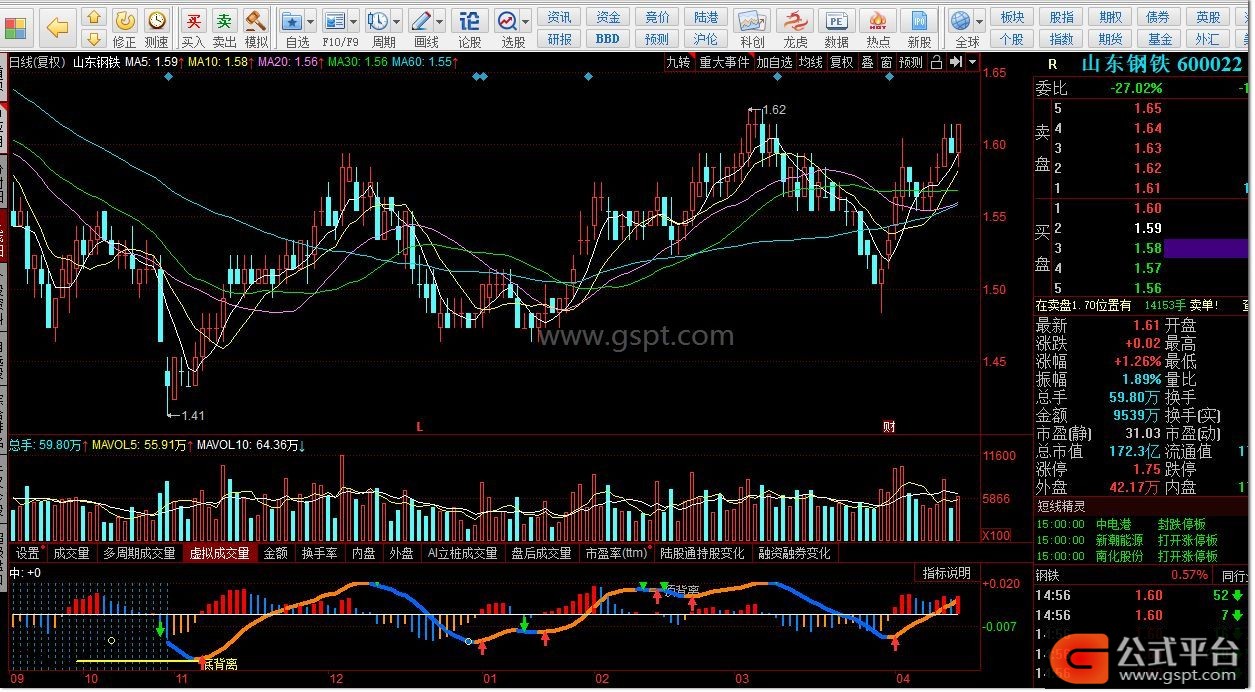The height and width of the screenshot is (692, 1255).
Task: Expand the 选股 screener dropdown arrow
Action: coord(526,20)
